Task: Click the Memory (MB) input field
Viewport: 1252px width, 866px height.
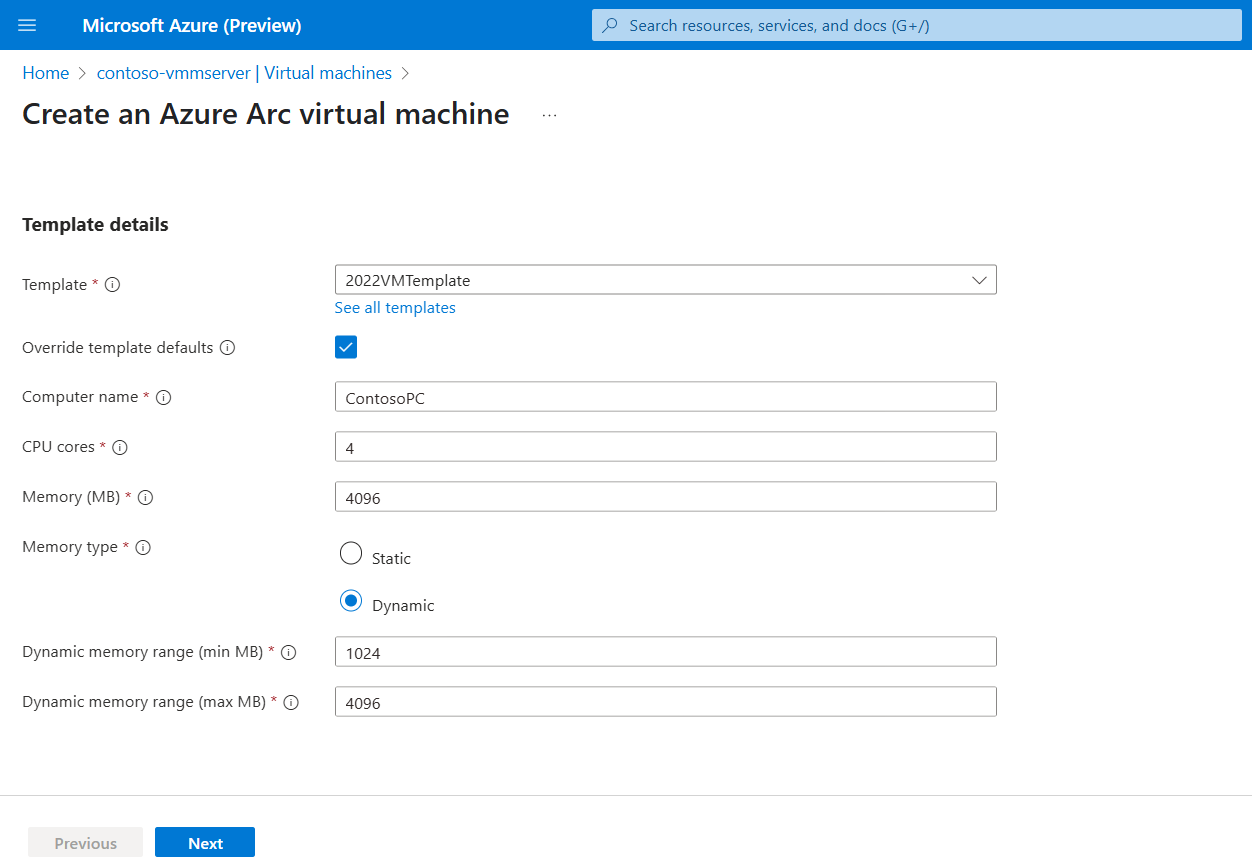Action: coord(666,497)
